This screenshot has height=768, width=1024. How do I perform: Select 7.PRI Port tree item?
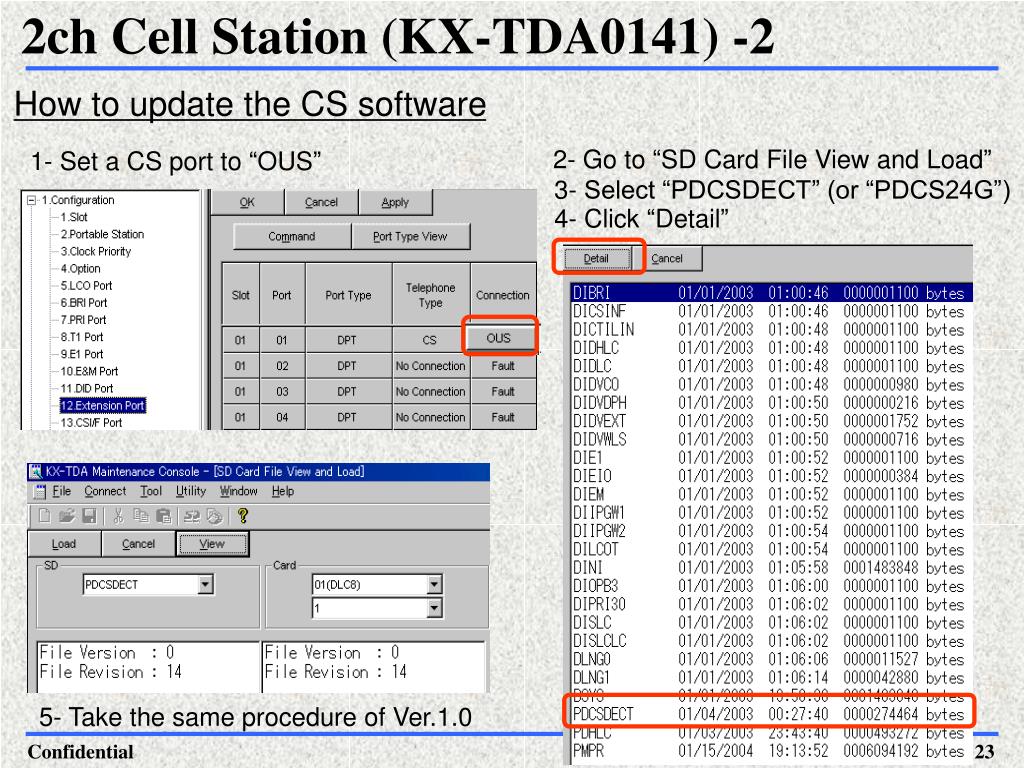pos(83,319)
